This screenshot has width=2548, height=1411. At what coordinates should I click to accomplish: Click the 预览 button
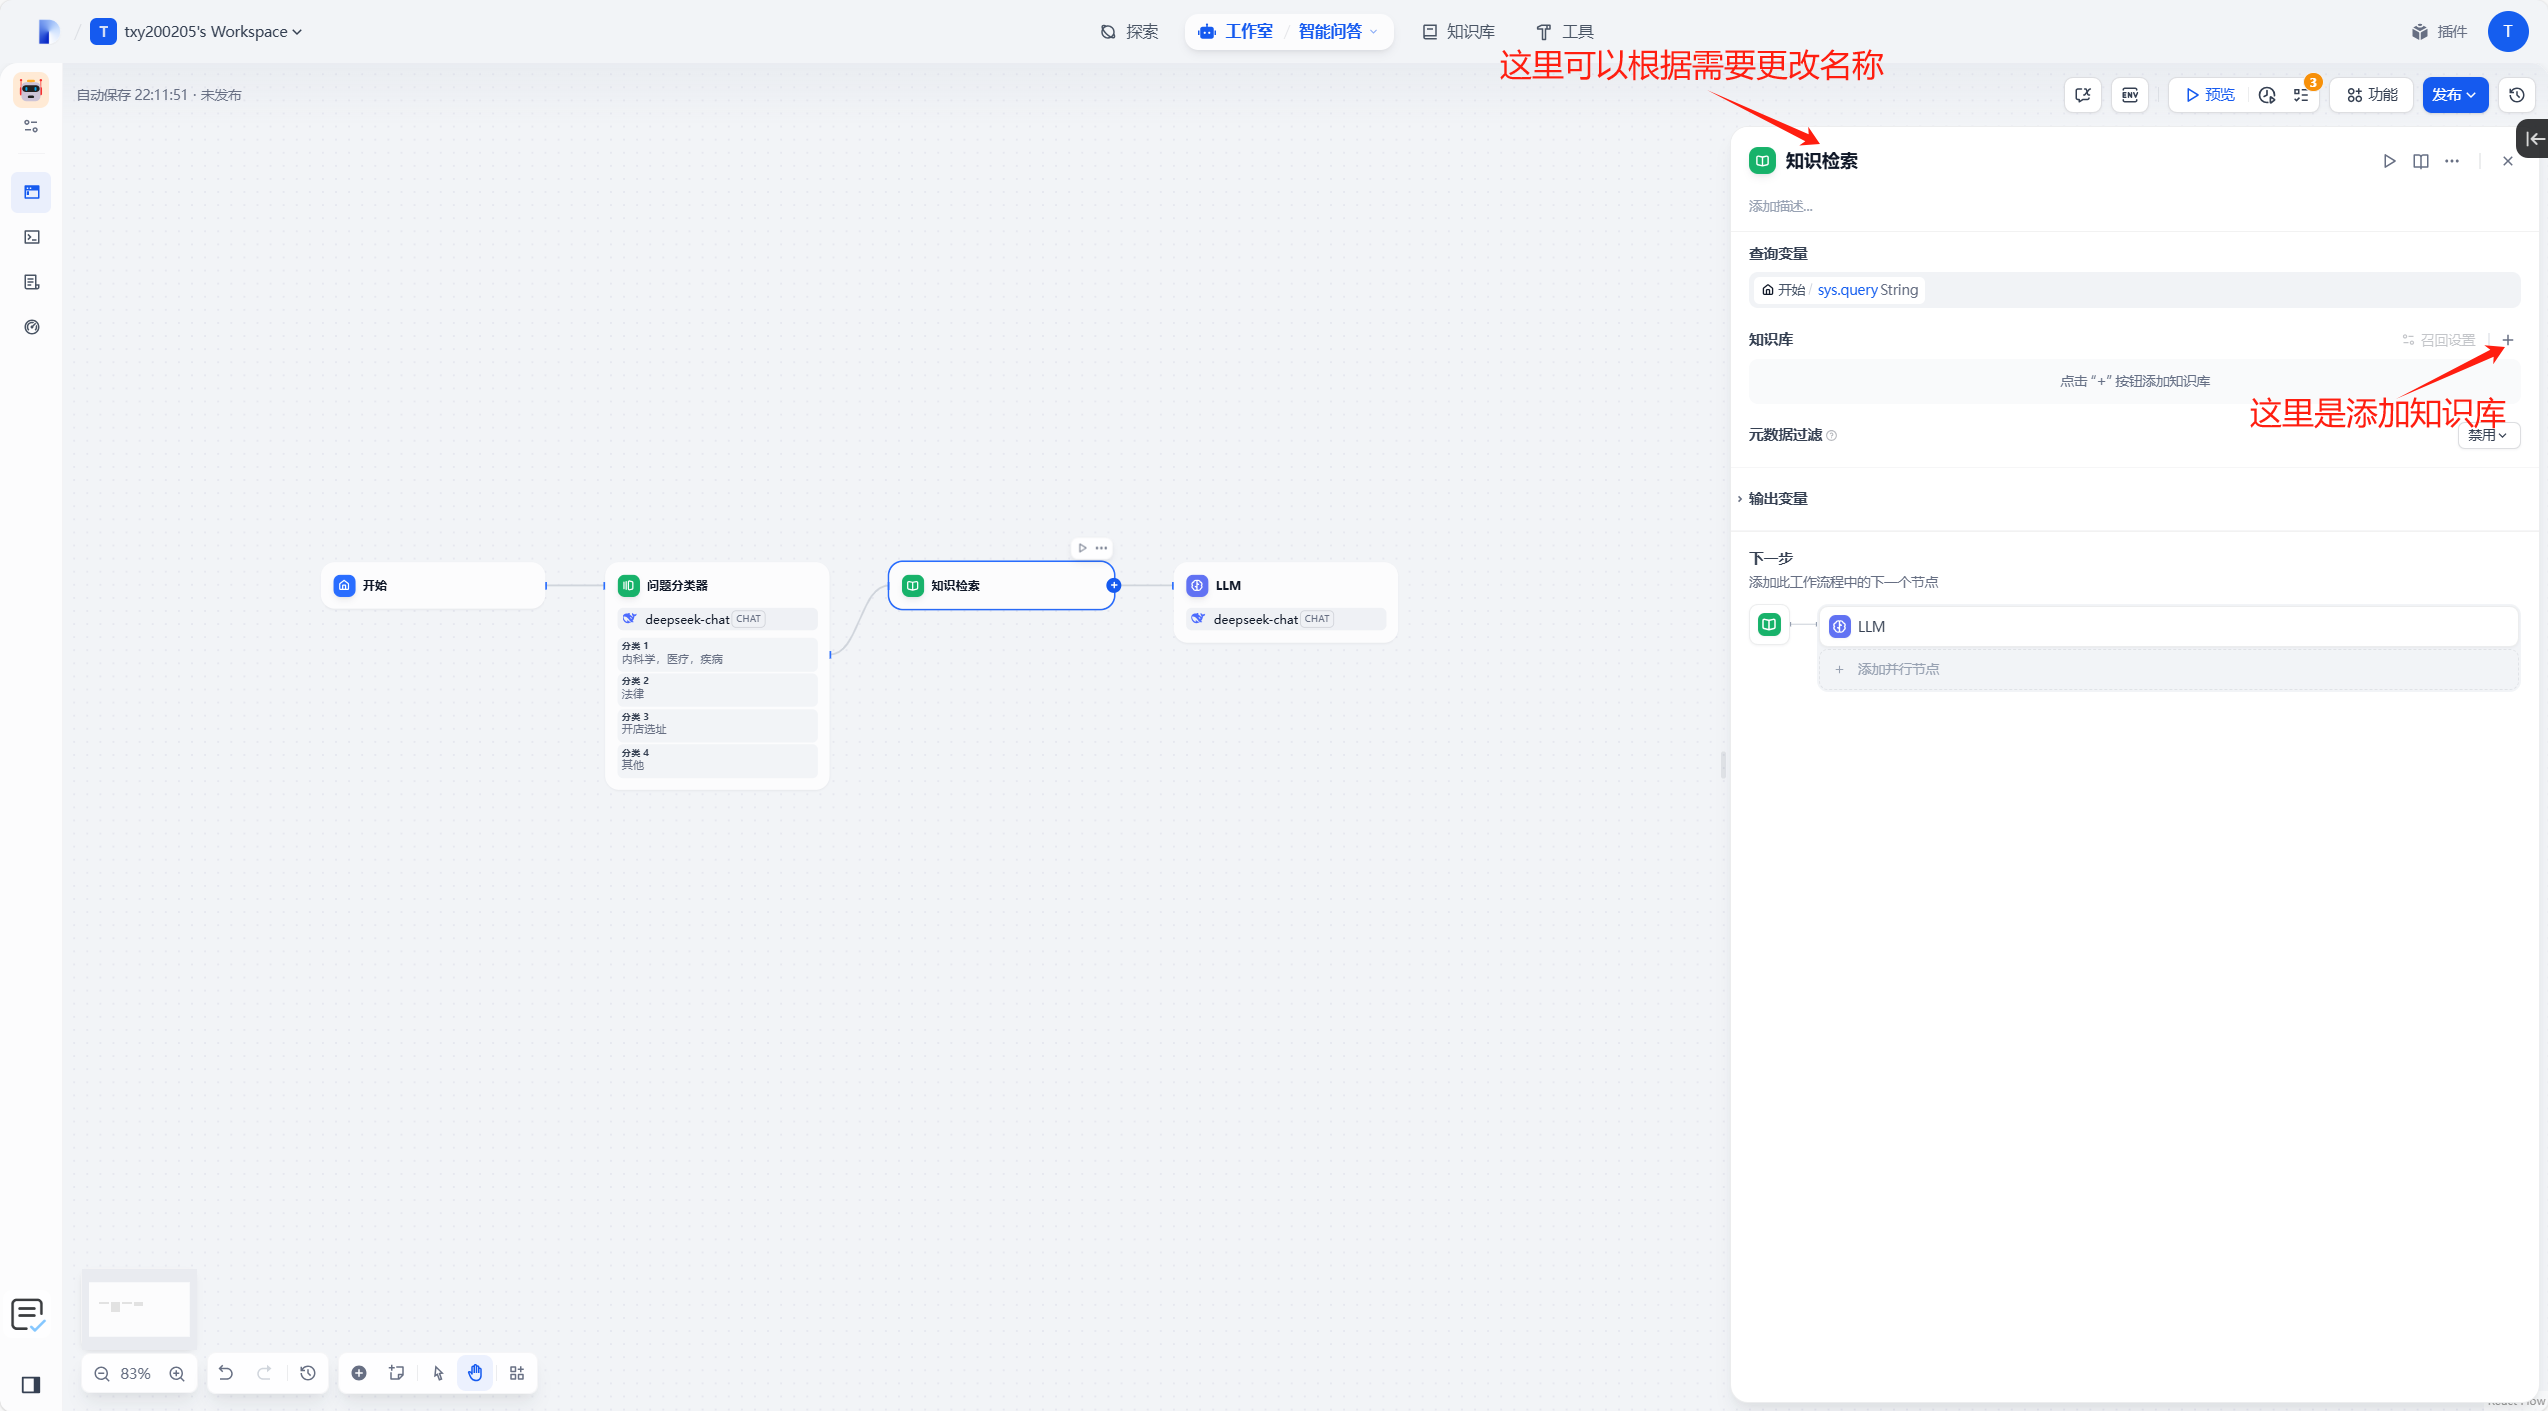[2210, 95]
